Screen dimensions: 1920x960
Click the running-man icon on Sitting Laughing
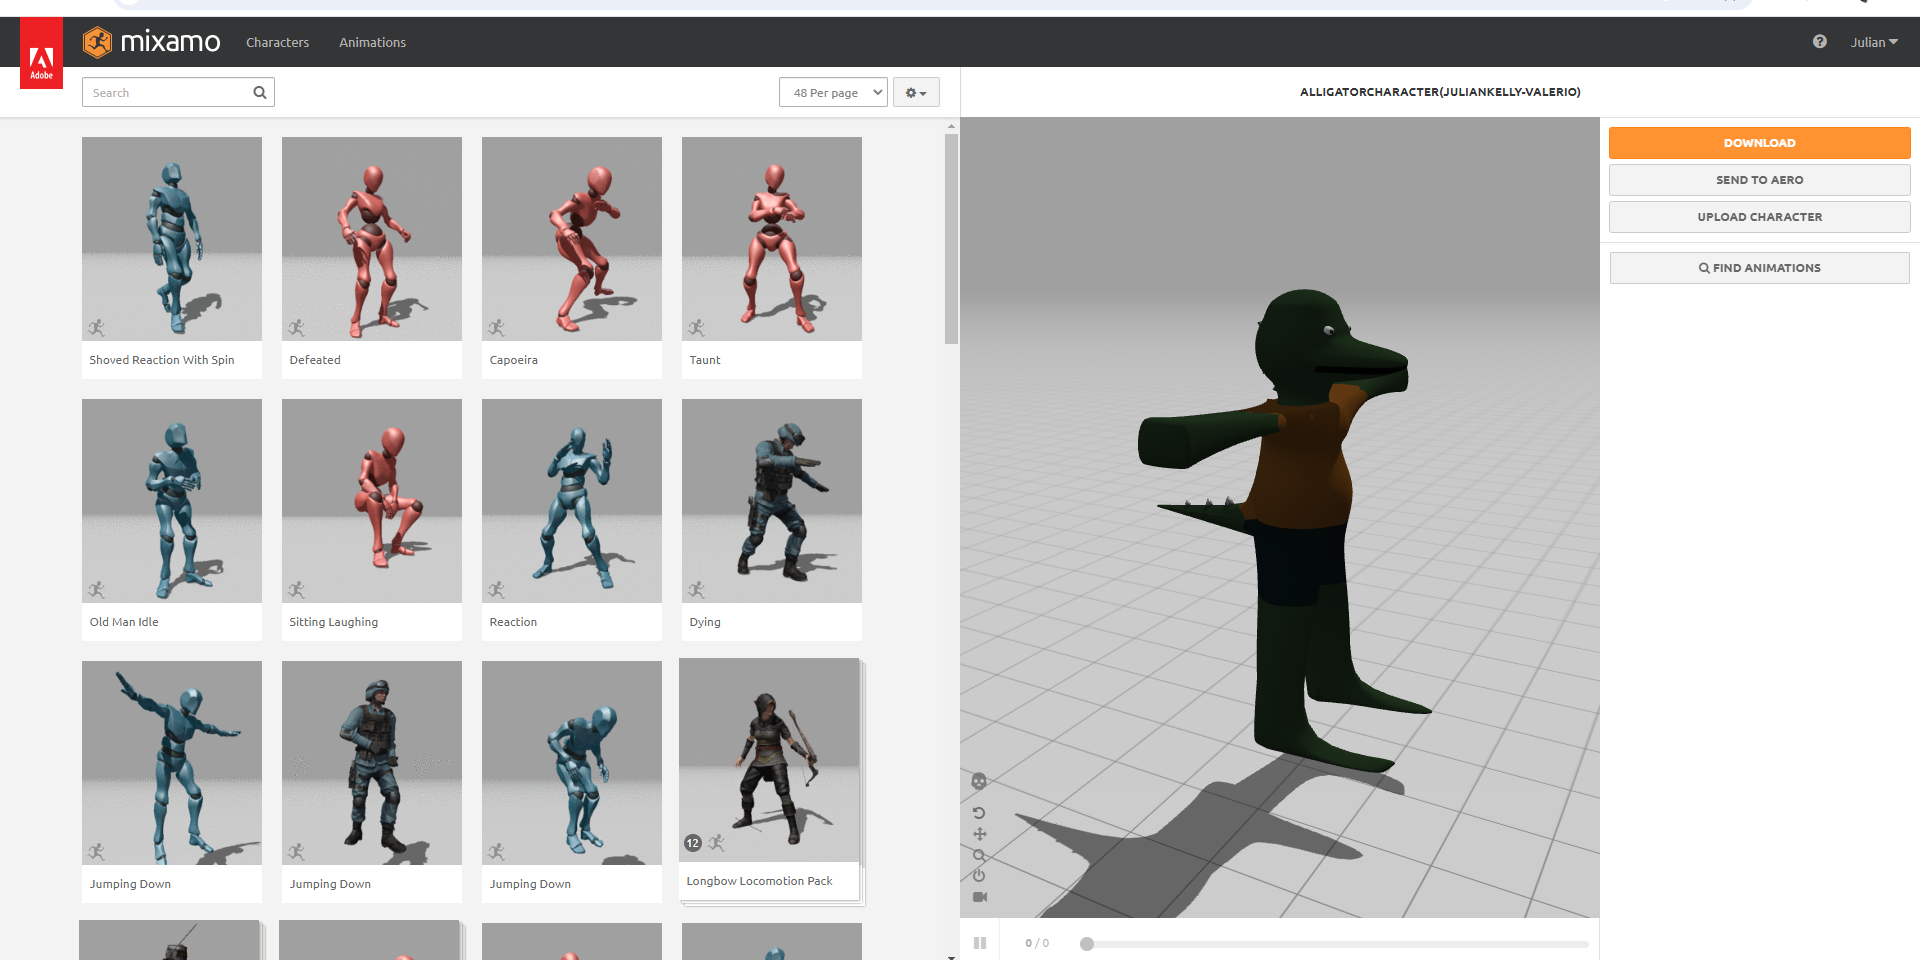(x=297, y=590)
